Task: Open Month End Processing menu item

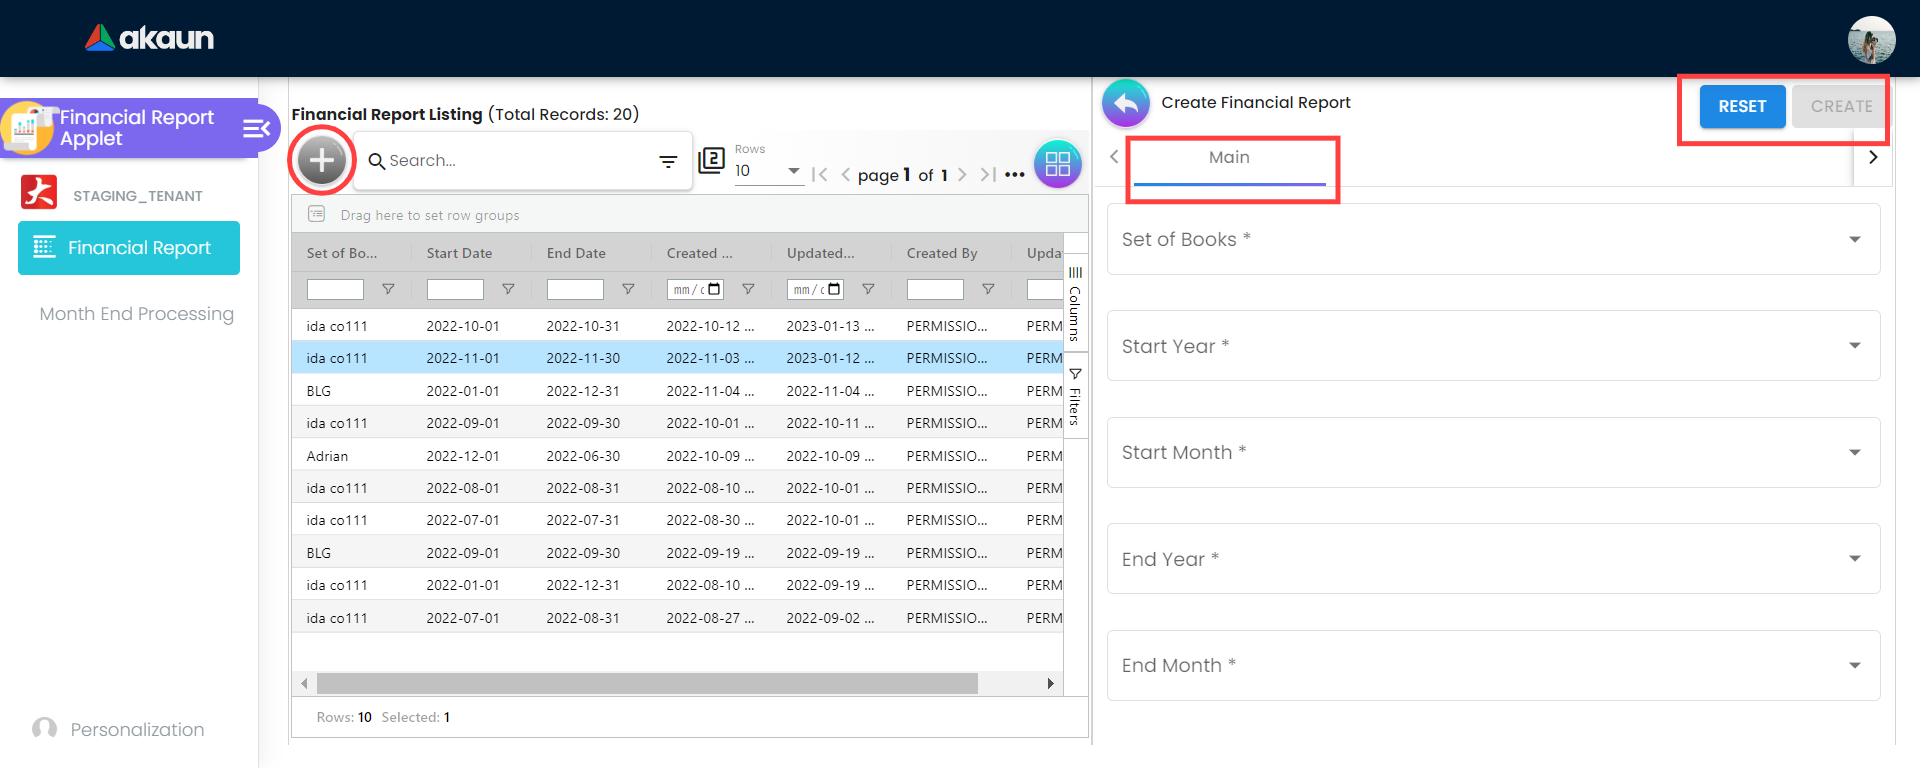Action: (x=136, y=314)
